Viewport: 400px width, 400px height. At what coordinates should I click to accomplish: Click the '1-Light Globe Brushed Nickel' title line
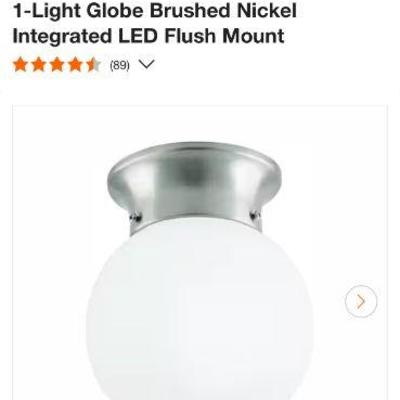155,10
